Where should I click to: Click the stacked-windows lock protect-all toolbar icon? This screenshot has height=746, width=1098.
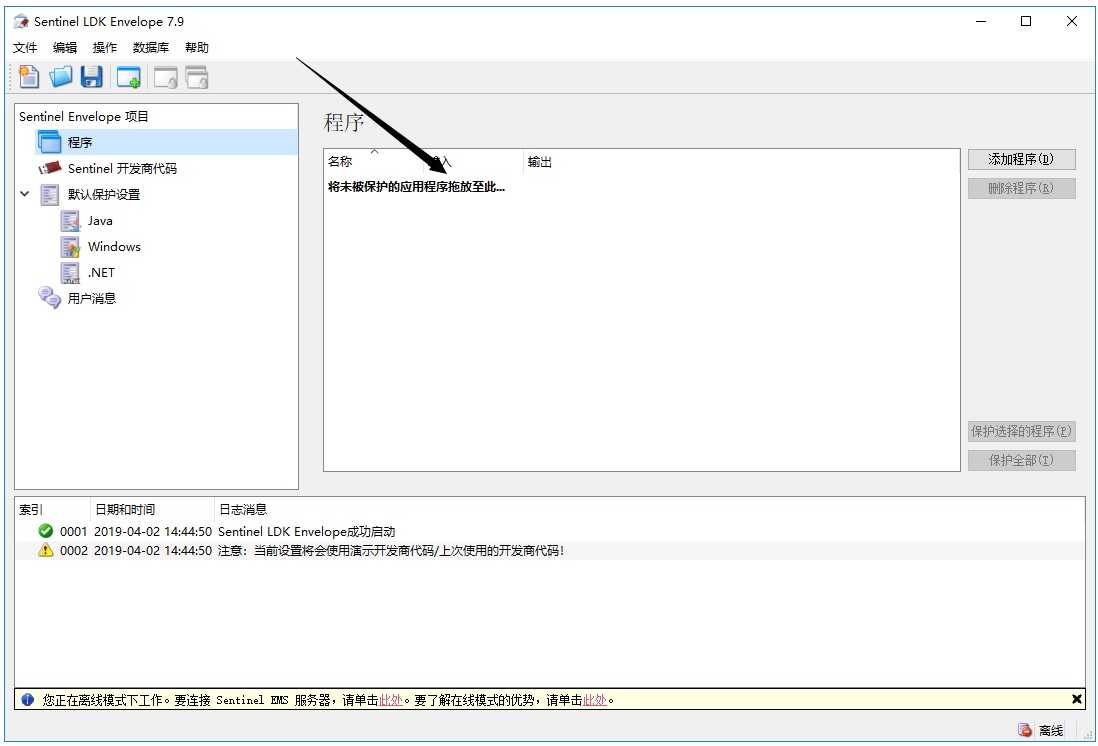click(197, 77)
